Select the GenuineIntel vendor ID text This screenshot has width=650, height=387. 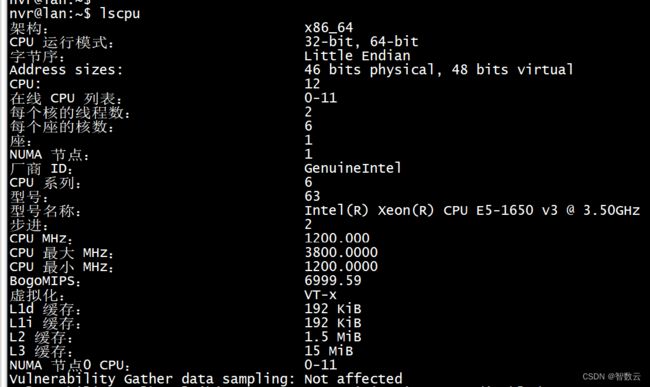(353, 168)
